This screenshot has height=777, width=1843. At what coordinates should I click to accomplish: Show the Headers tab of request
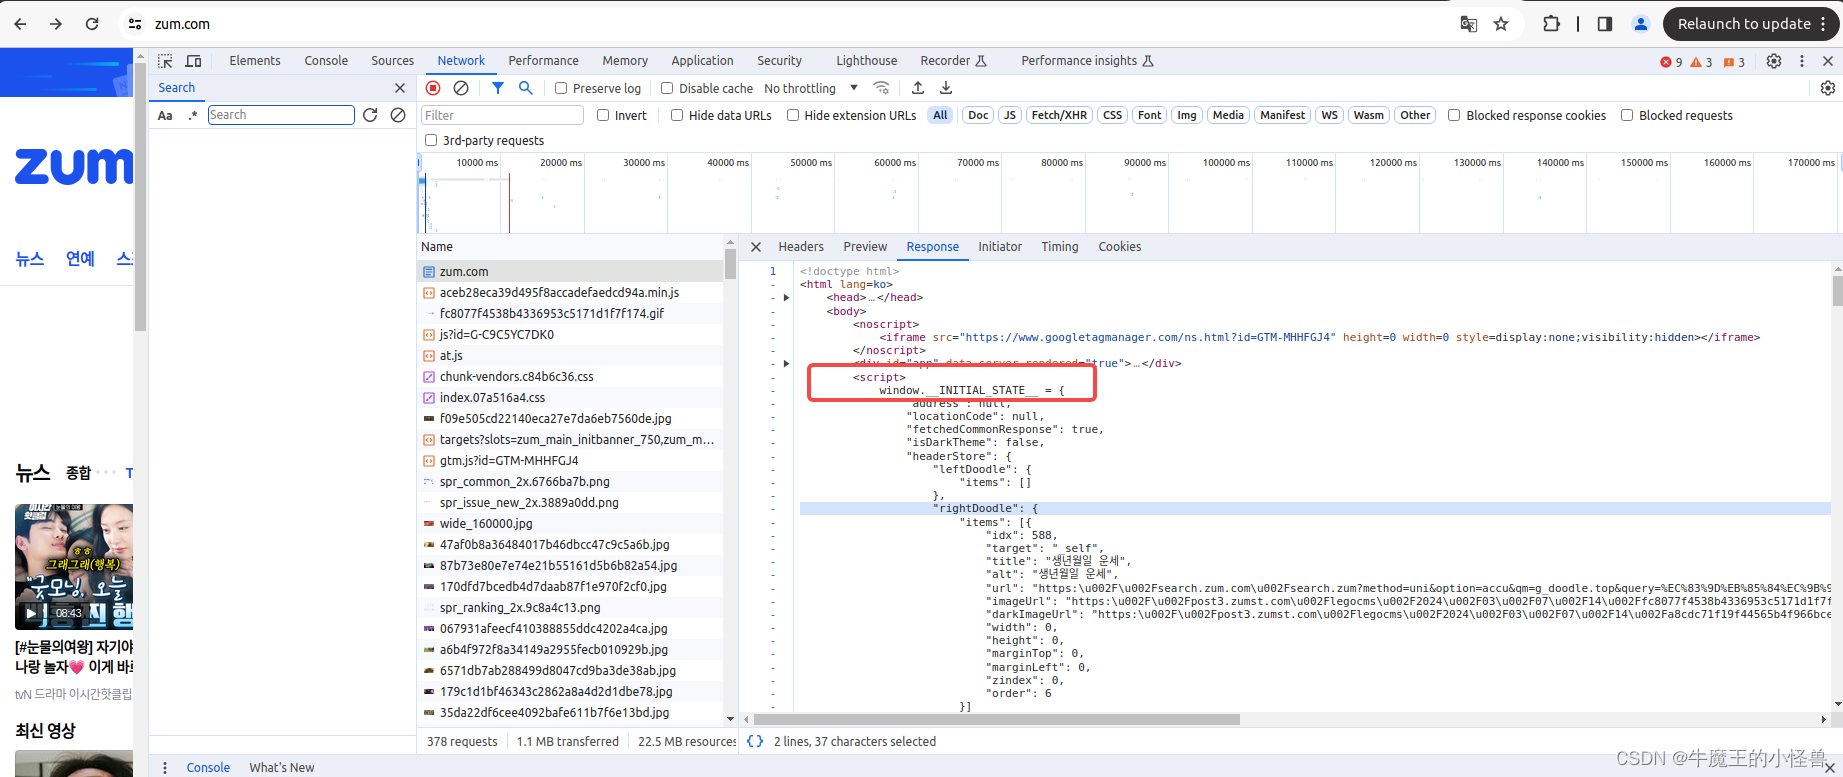coord(801,247)
